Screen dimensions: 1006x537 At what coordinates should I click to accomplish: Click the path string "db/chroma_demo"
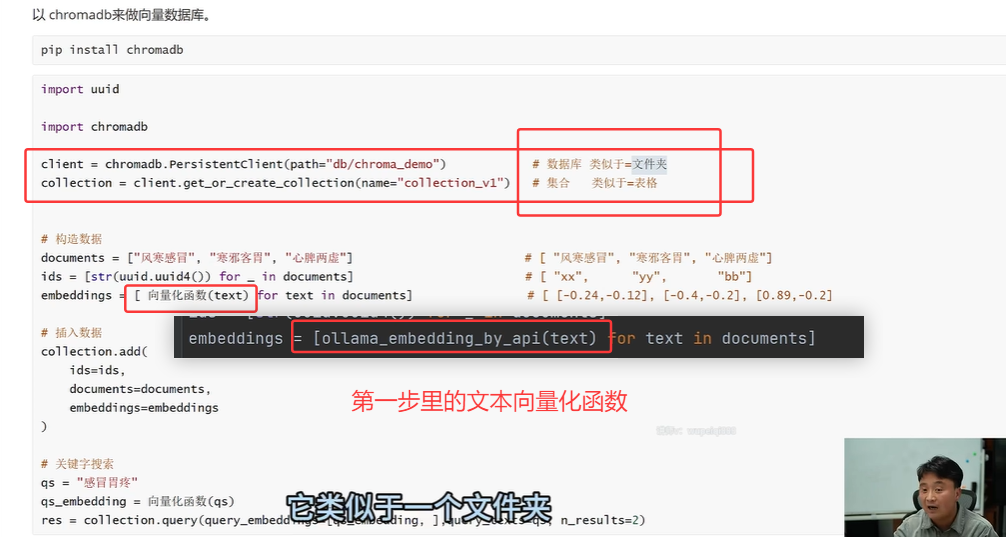coord(383,164)
